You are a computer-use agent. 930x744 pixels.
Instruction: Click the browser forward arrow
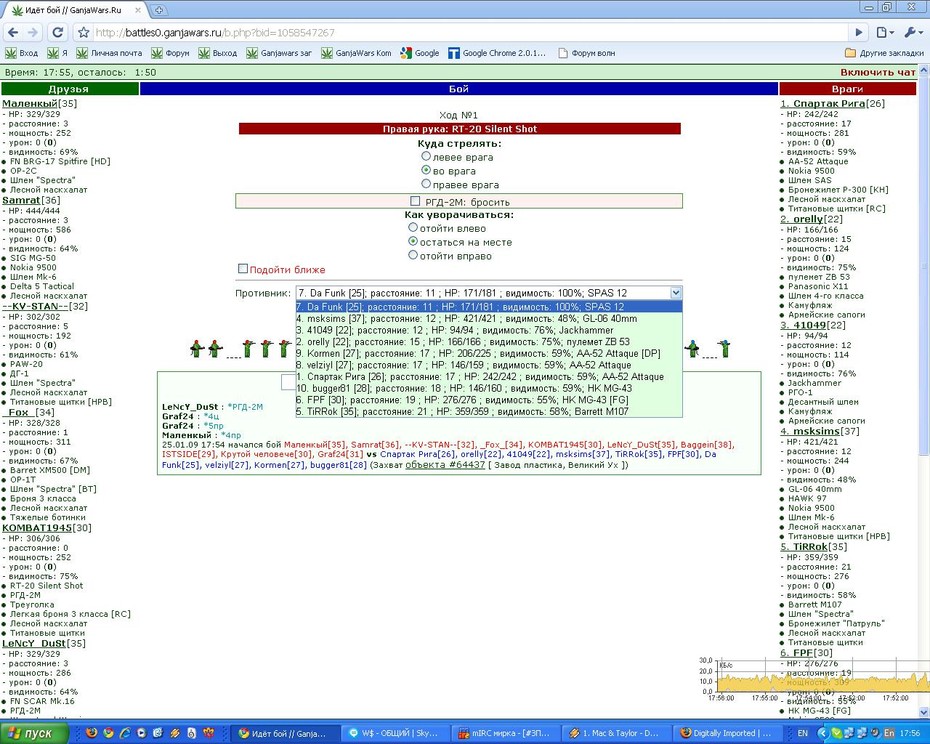tap(33, 33)
